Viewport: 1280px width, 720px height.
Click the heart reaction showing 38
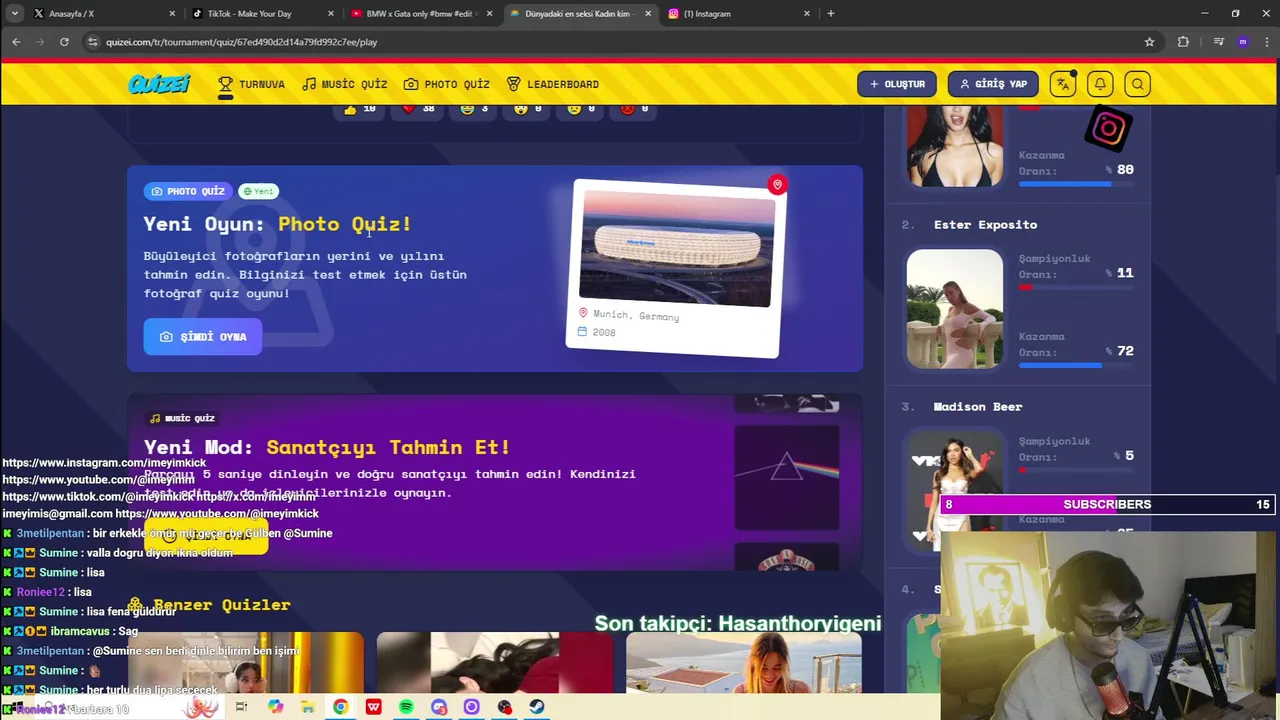coord(419,108)
